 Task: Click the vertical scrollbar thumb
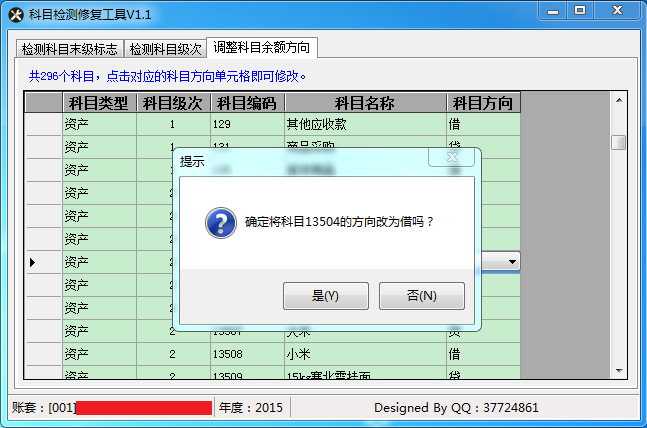click(619, 143)
